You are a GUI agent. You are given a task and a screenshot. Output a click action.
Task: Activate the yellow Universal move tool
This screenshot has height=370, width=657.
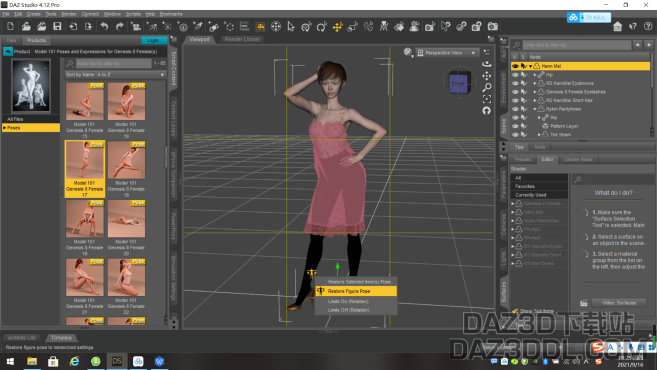coord(337,27)
